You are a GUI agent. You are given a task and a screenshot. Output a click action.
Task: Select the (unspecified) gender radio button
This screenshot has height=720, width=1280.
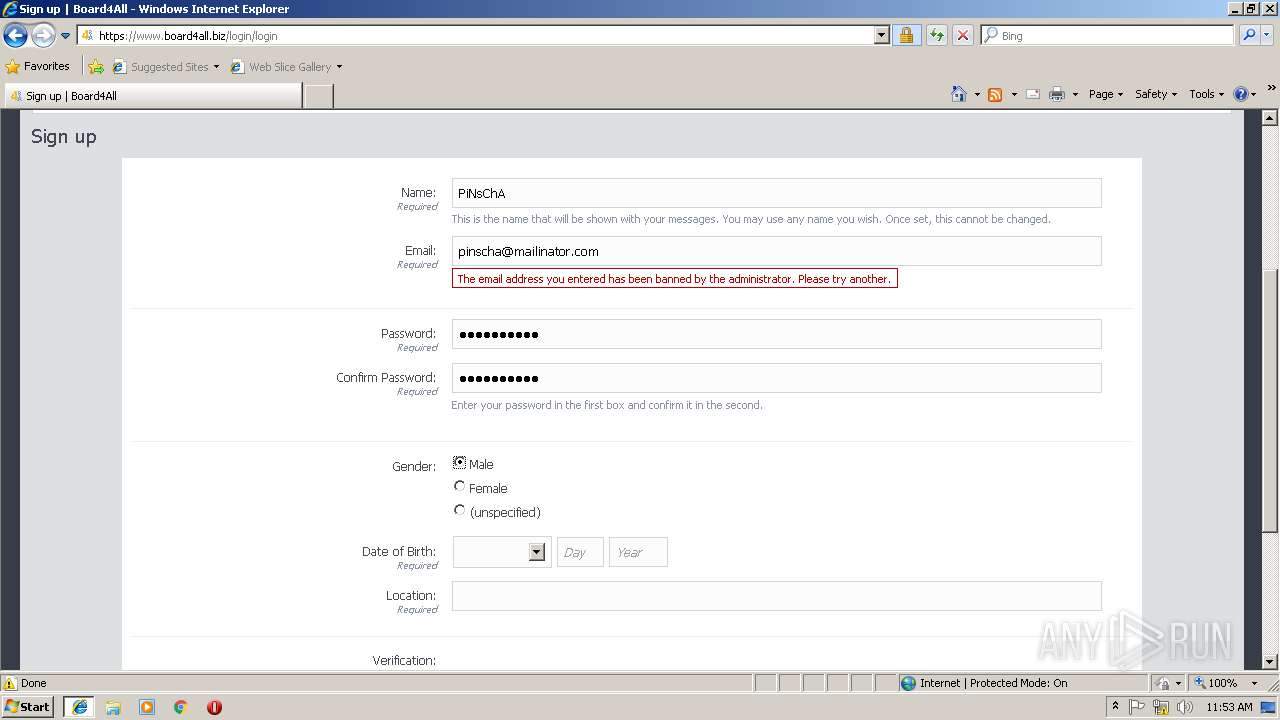point(460,511)
